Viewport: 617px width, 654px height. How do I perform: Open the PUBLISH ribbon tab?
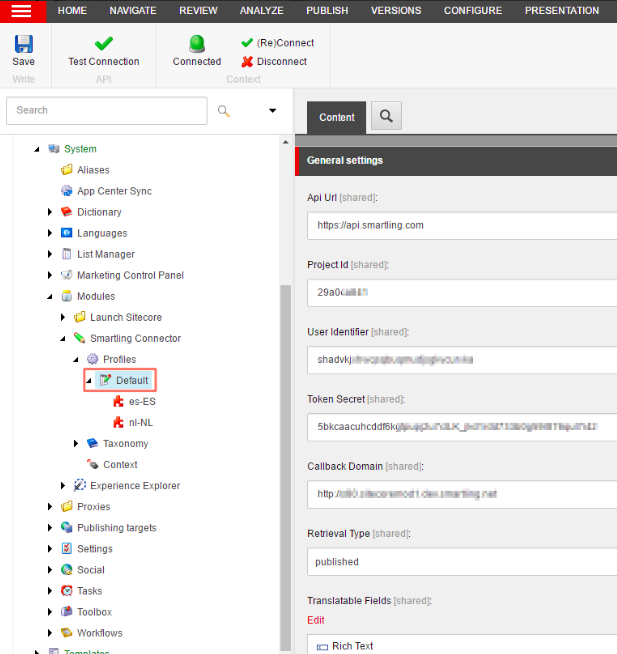[327, 11]
